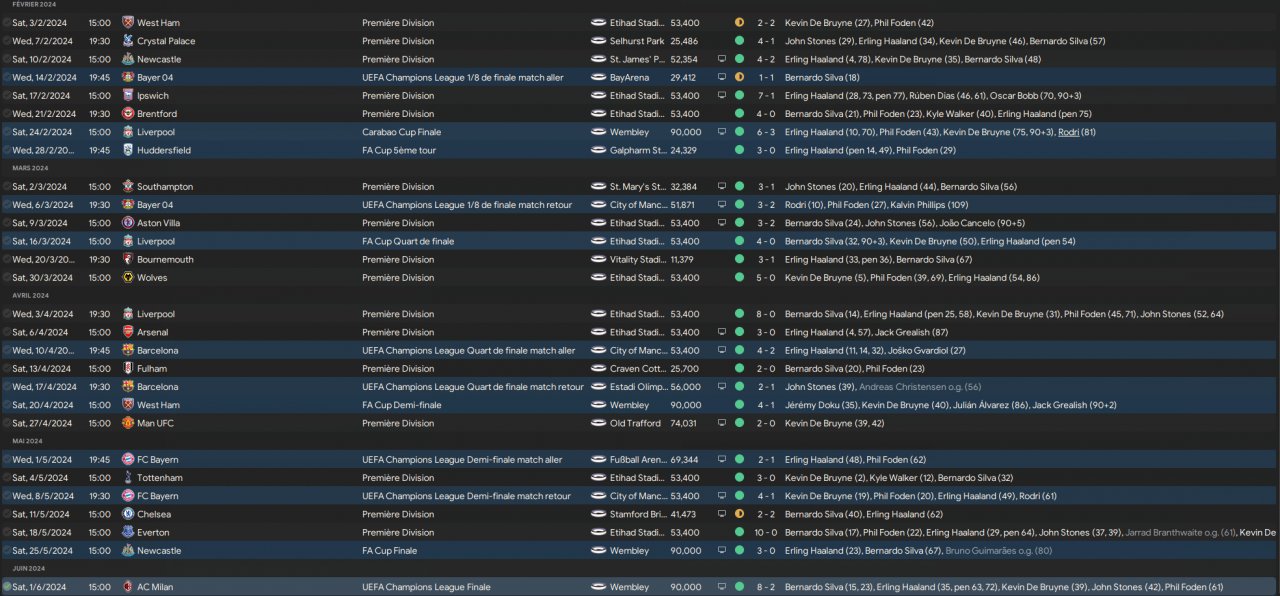Select the row circle for Wed, 7/2/2024

[6, 41]
